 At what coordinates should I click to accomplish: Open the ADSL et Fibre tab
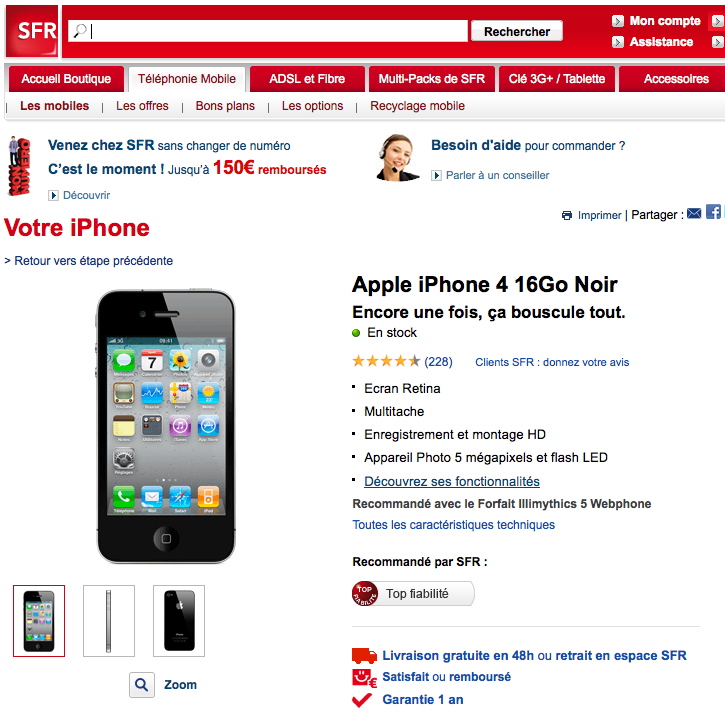(307, 79)
